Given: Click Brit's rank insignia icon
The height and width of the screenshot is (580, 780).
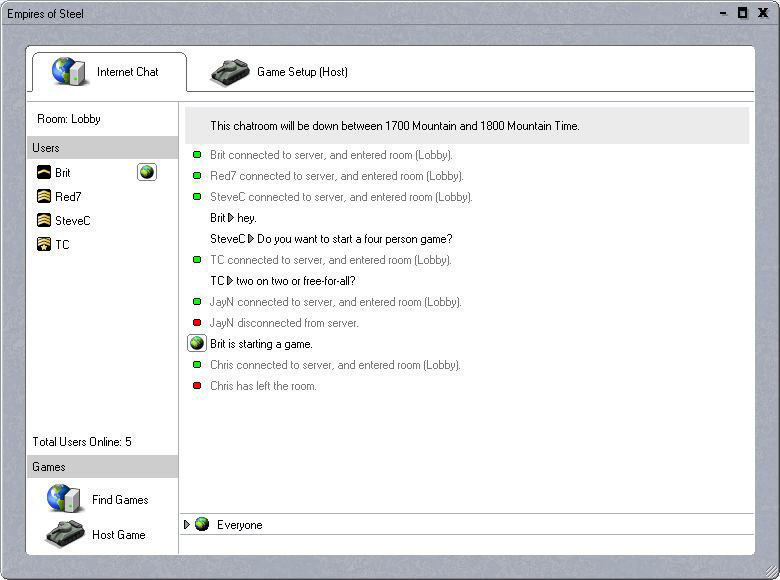Looking at the screenshot, I should pos(44,172).
